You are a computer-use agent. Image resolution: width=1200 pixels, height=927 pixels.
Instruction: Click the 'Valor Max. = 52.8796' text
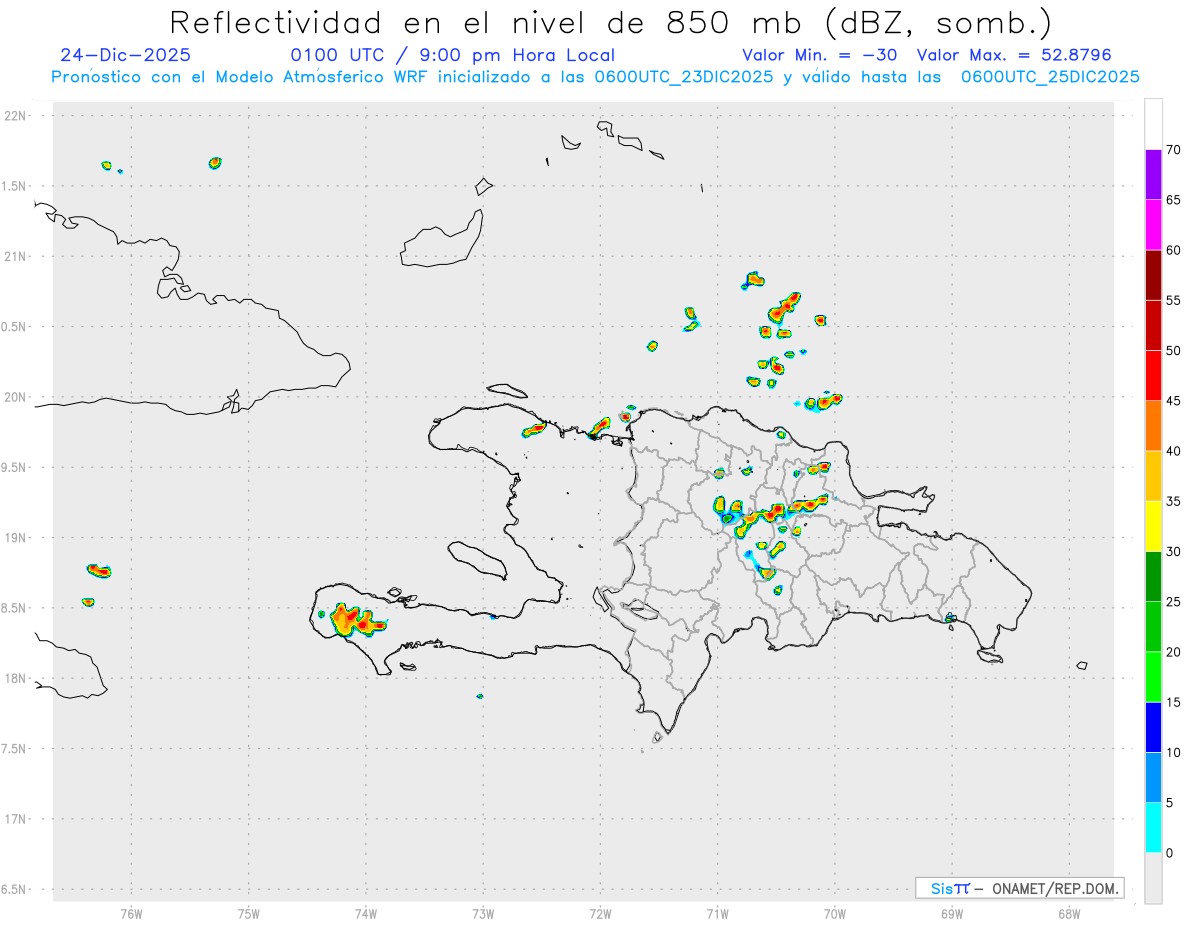click(x=1014, y=55)
